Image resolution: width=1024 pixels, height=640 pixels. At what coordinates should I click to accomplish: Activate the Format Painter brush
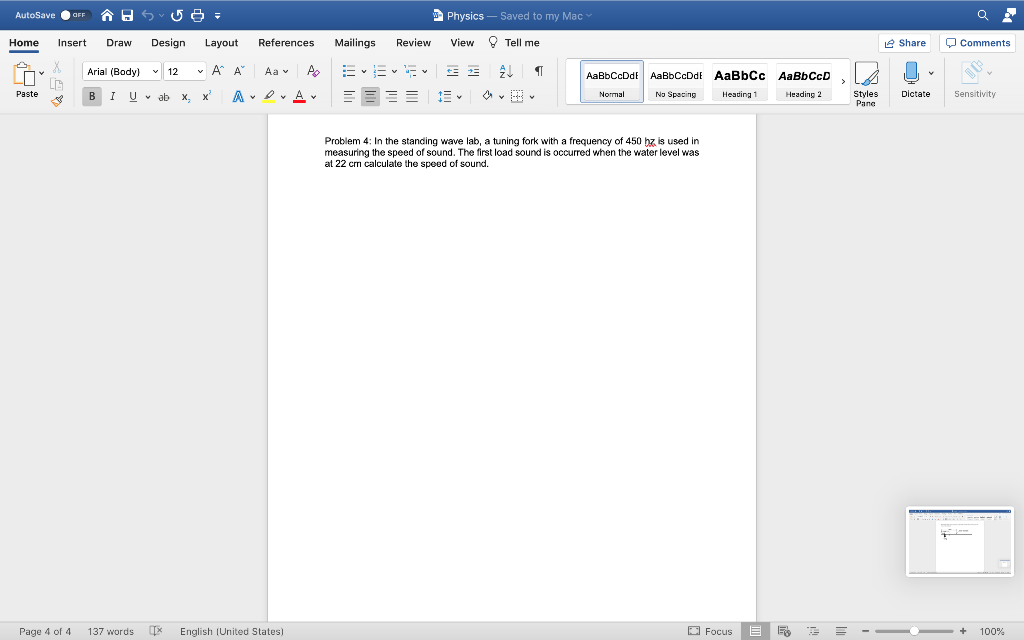coord(57,101)
